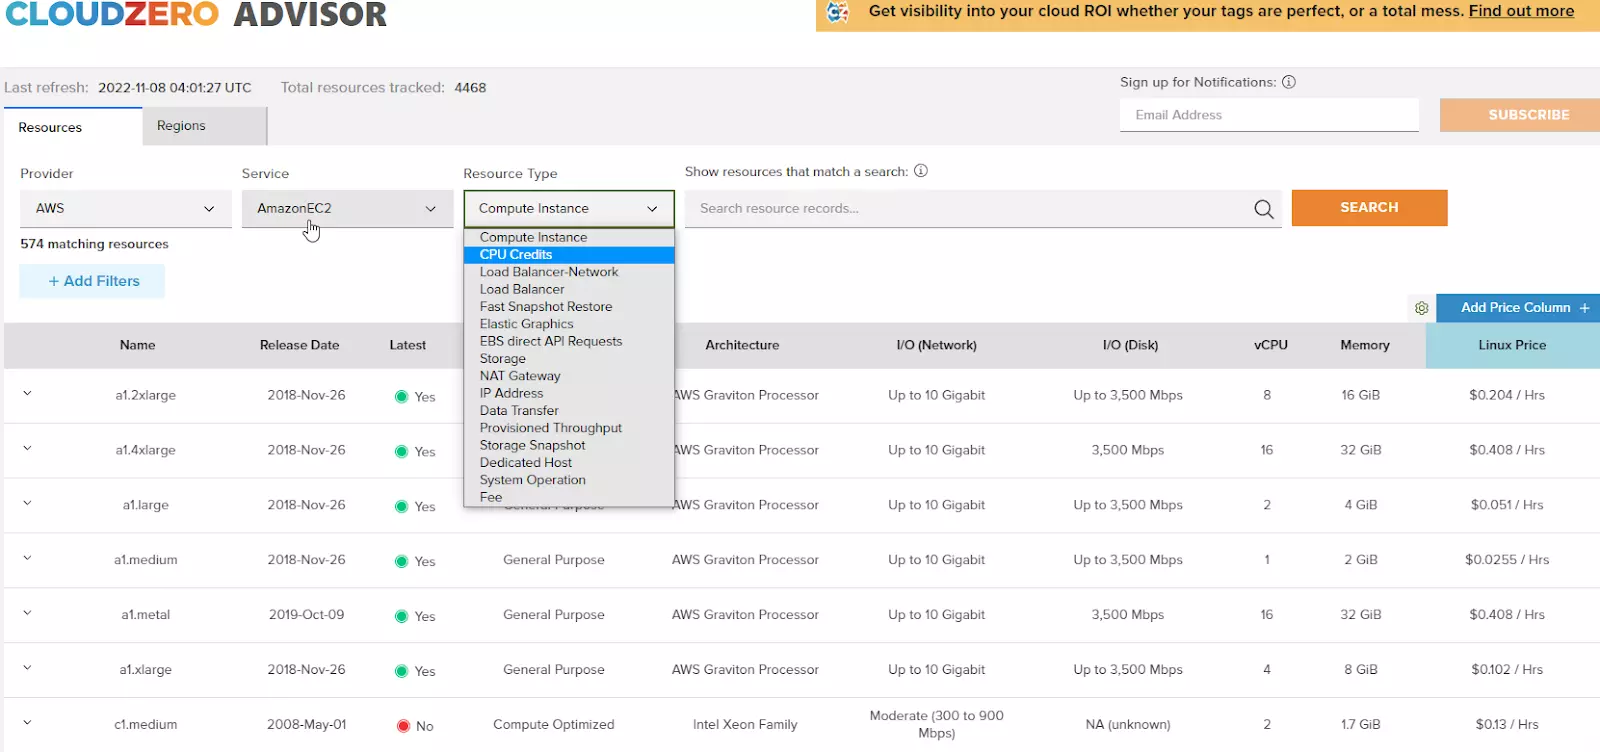Viewport: 1600px width, 752px height.
Task: Choose Load Balancer option
Action: 569,289
